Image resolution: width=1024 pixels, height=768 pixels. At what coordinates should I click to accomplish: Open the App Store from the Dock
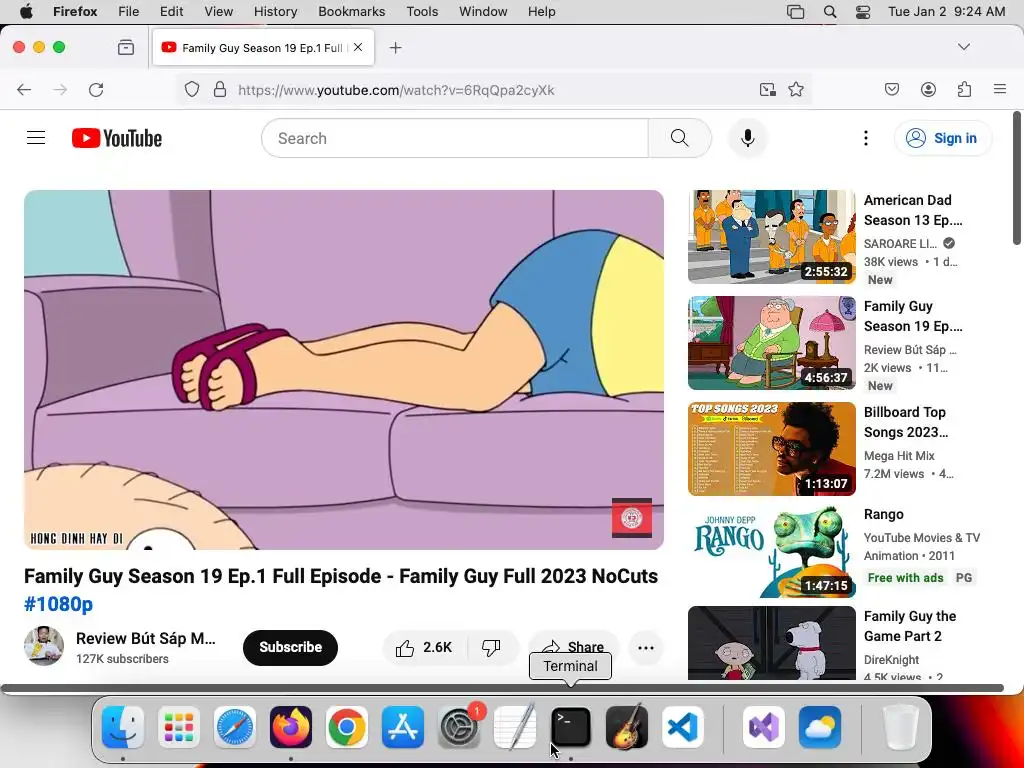coord(403,727)
